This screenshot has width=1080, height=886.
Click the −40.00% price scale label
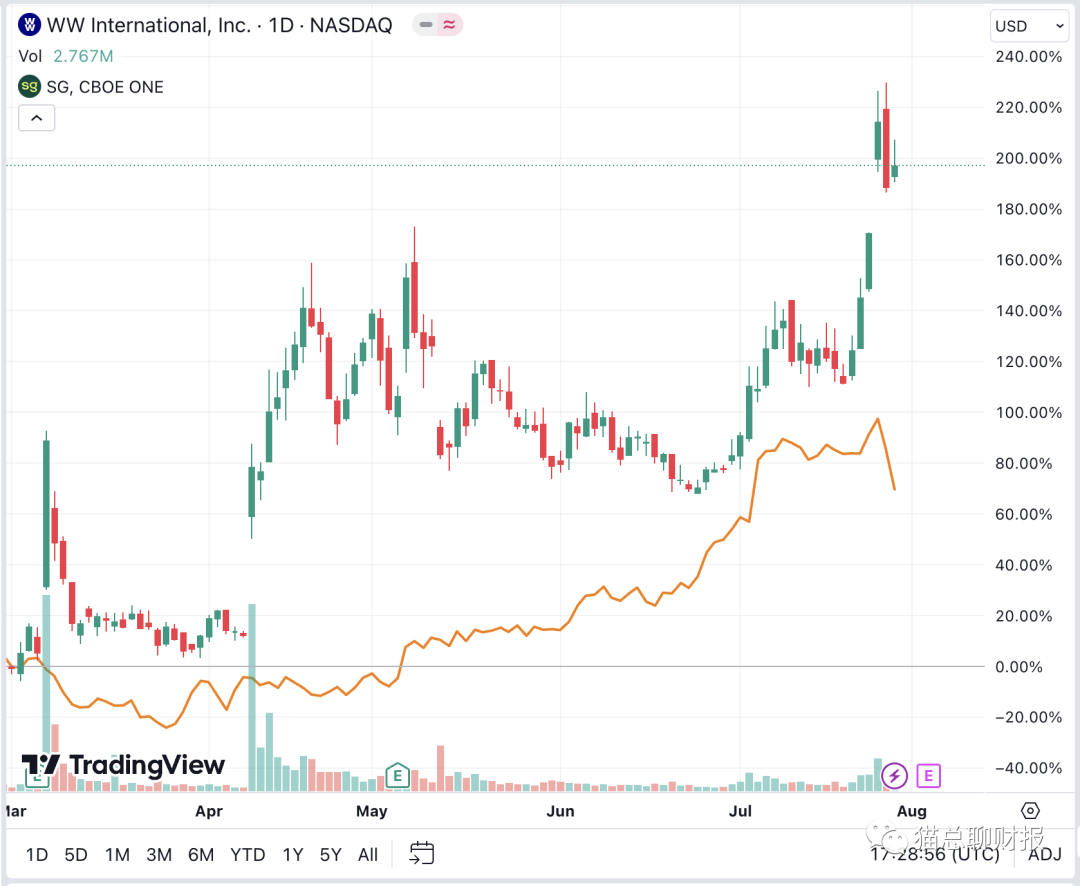click(x=1028, y=768)
